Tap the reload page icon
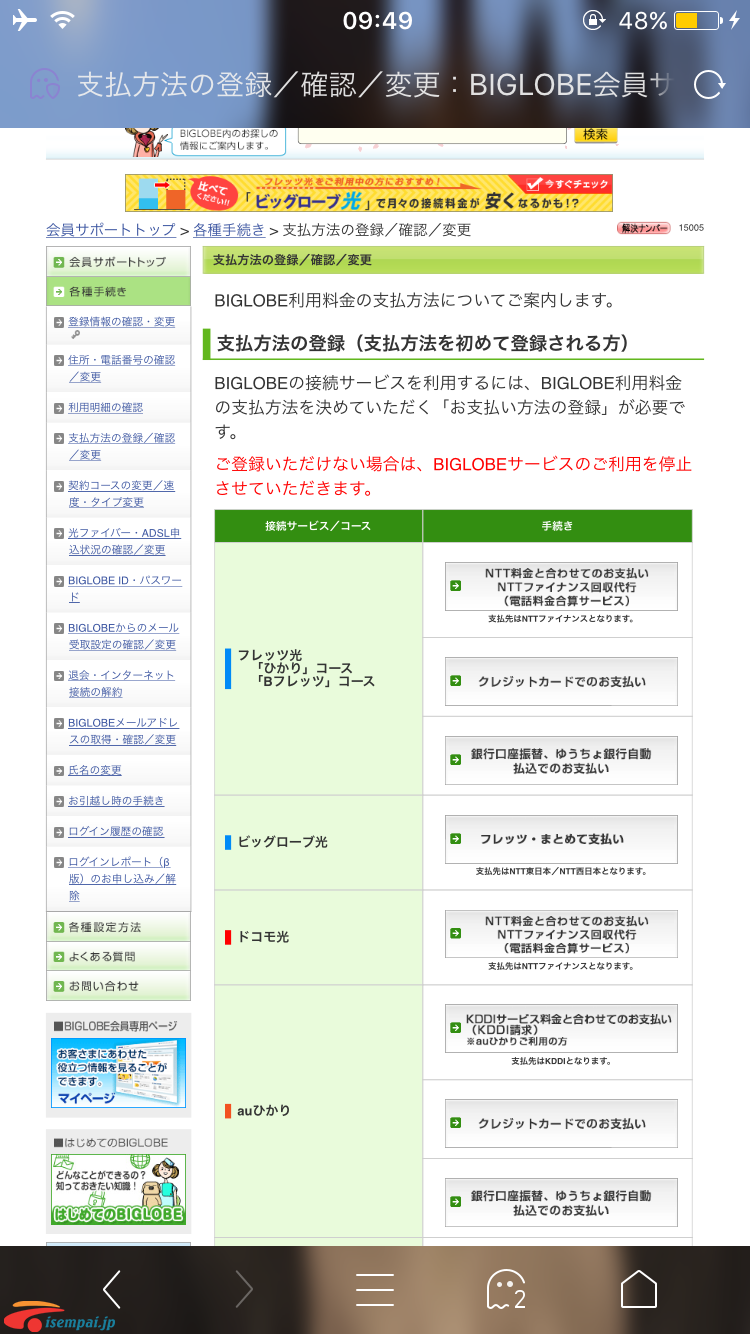The width and height of the screenshot is (750, 1334). pos(709,85)
